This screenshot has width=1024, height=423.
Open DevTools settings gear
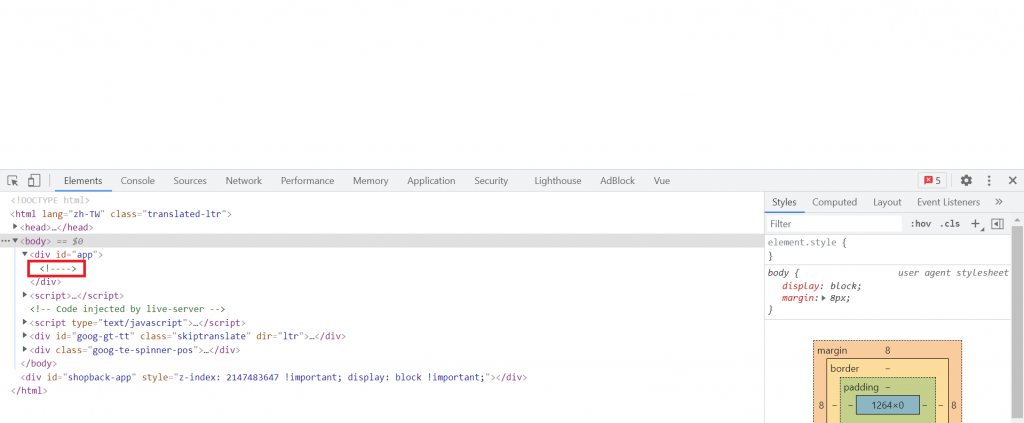(966, 181)
